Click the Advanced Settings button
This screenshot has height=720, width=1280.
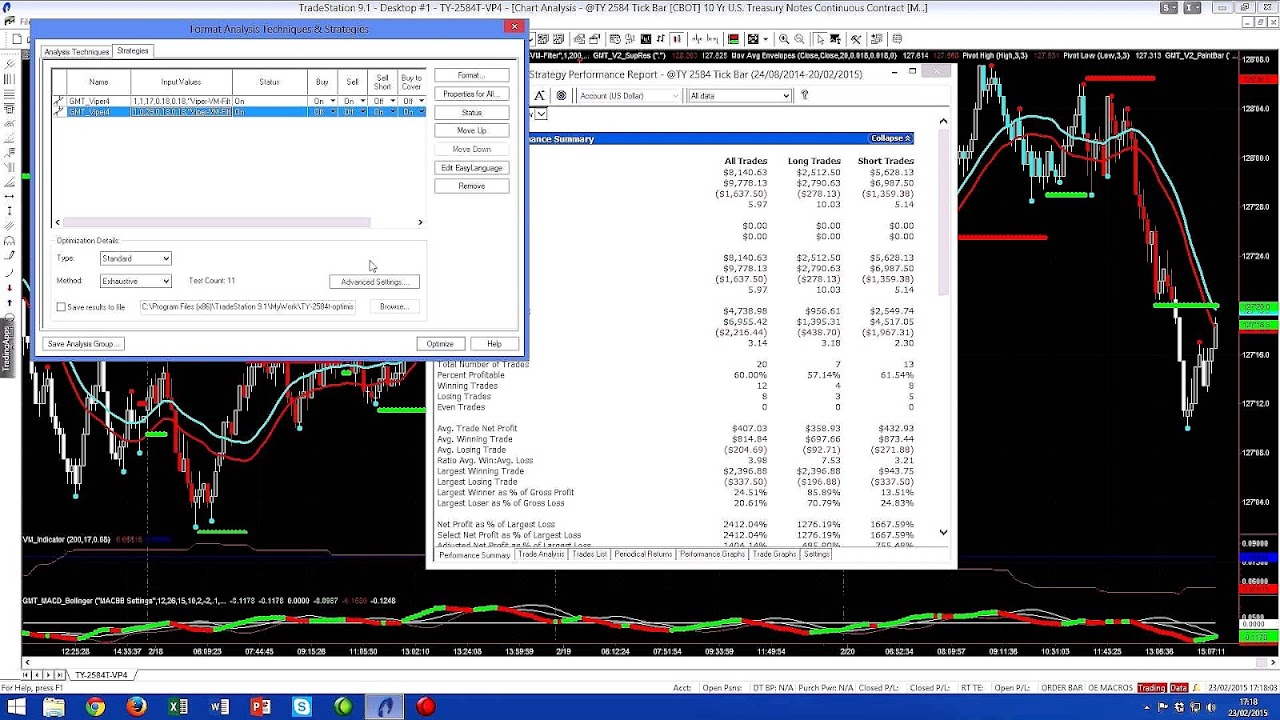374,281
